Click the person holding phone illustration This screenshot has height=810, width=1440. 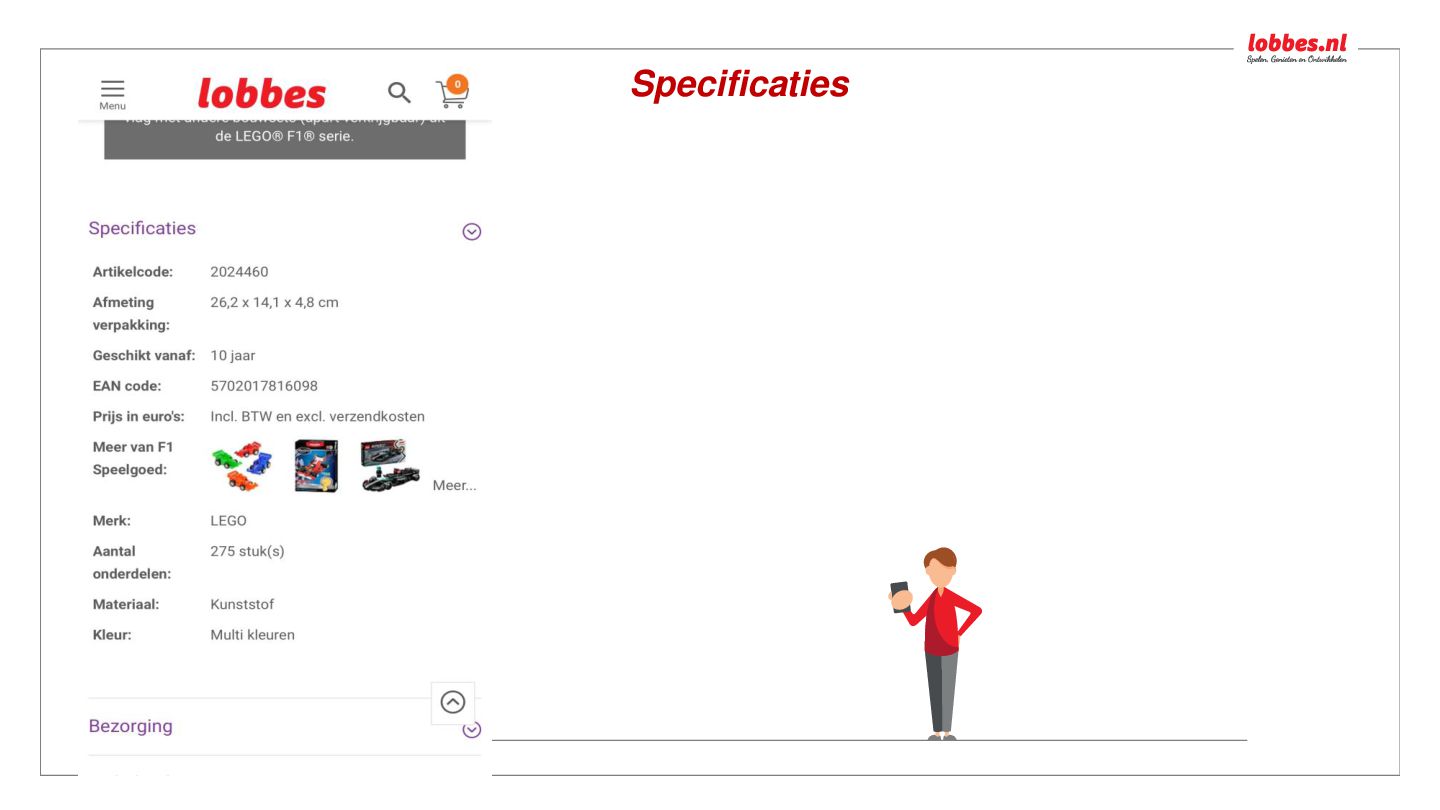[x=936, y=643]
